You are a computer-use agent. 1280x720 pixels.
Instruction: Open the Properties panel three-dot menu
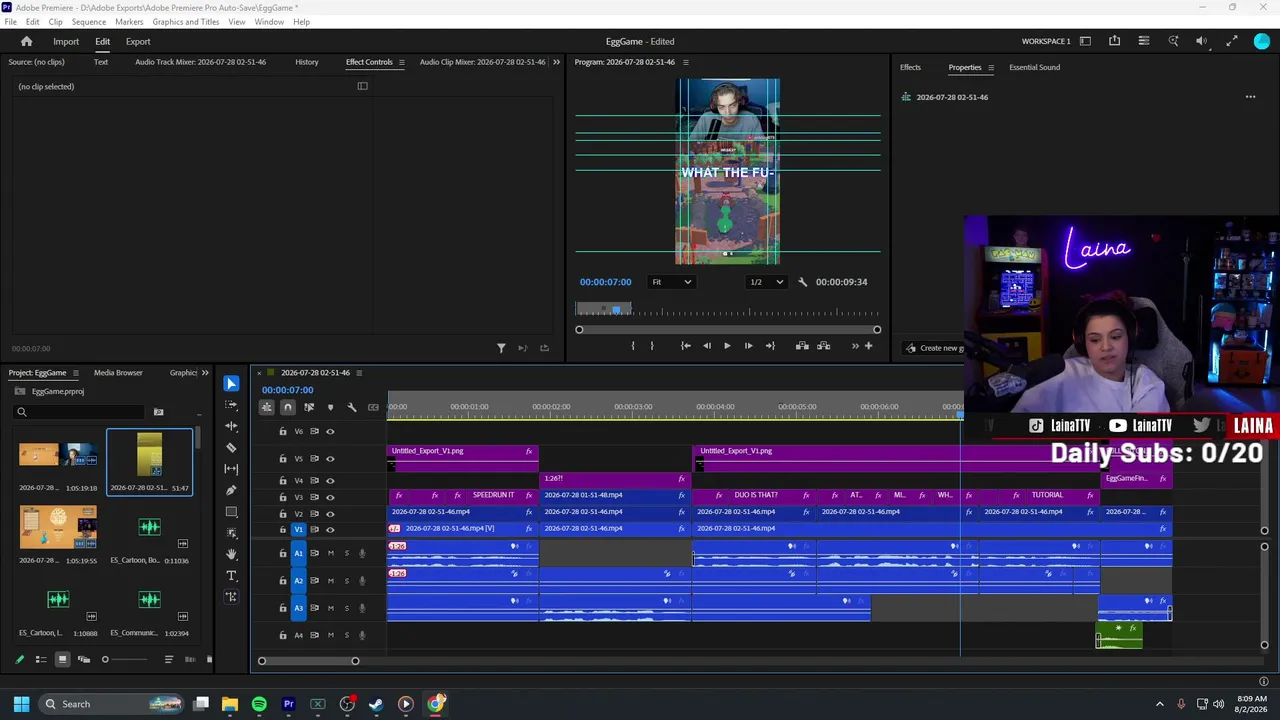pos(1250,97)
